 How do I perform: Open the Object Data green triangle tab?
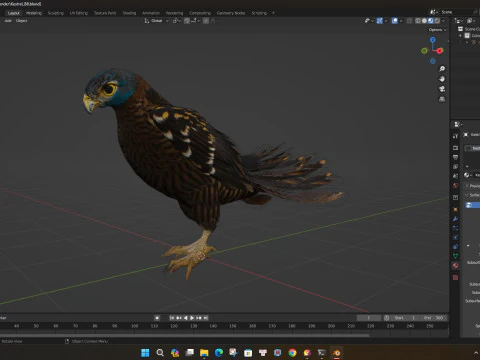click(x=456, y=256)
